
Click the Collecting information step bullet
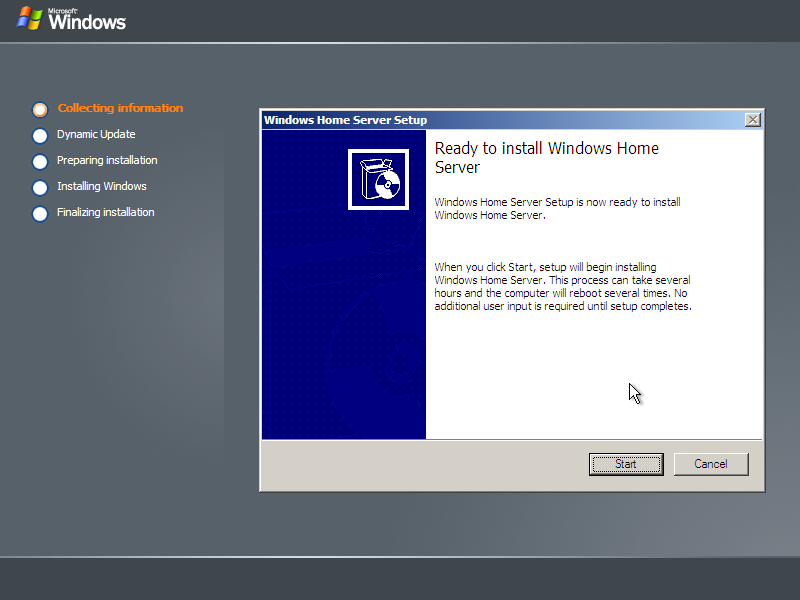[40, 109]
